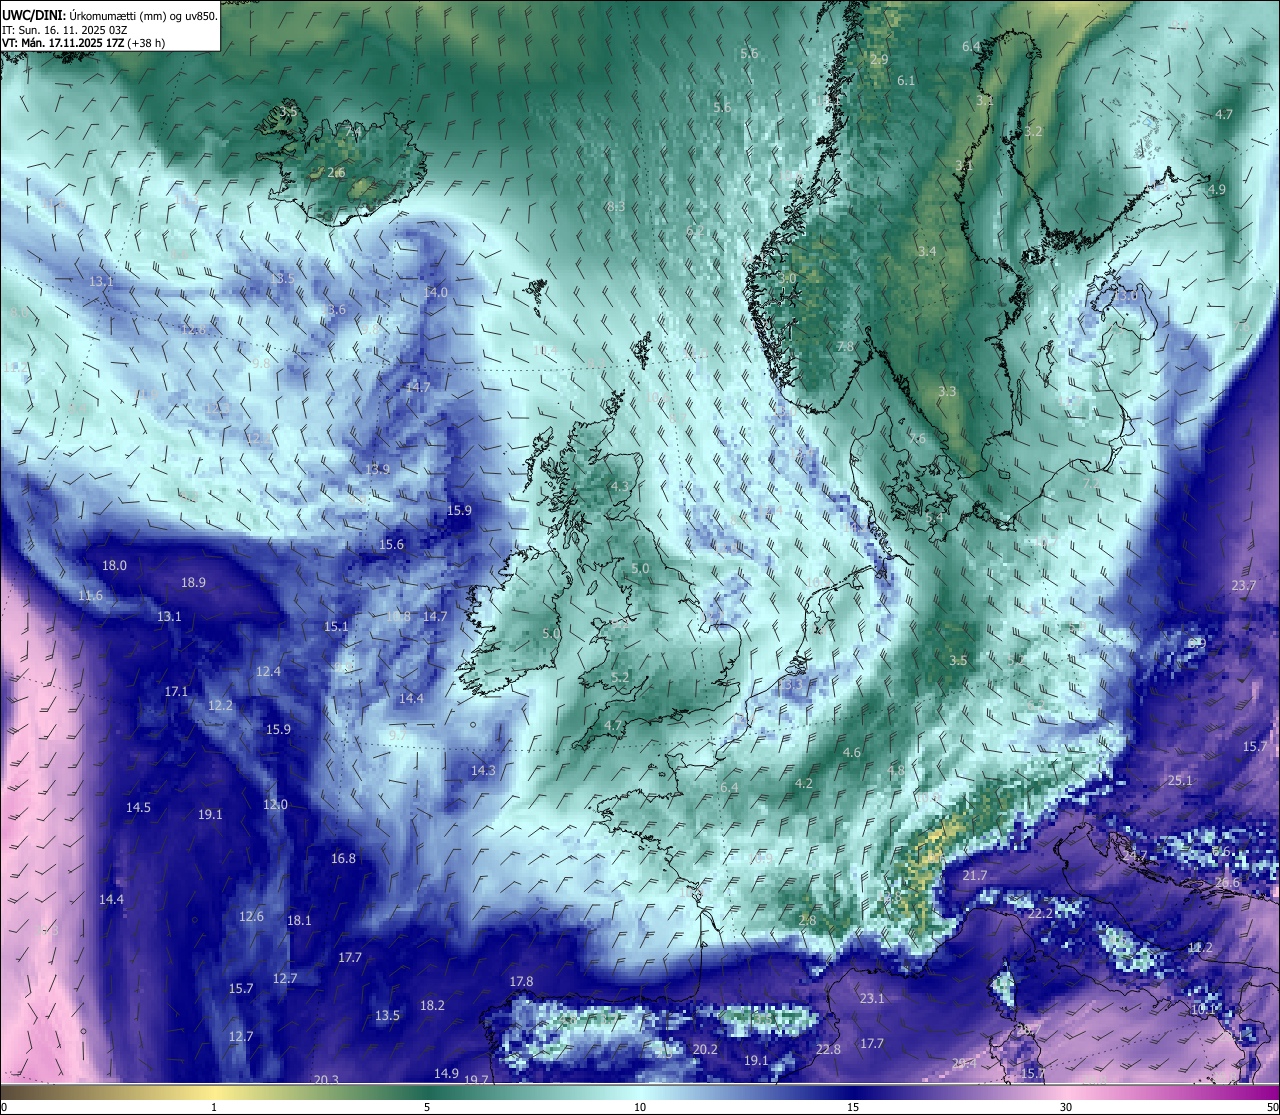1280x1115 pixels.
Task: Click the map value 12.6
Action: [x=251, y=916]
